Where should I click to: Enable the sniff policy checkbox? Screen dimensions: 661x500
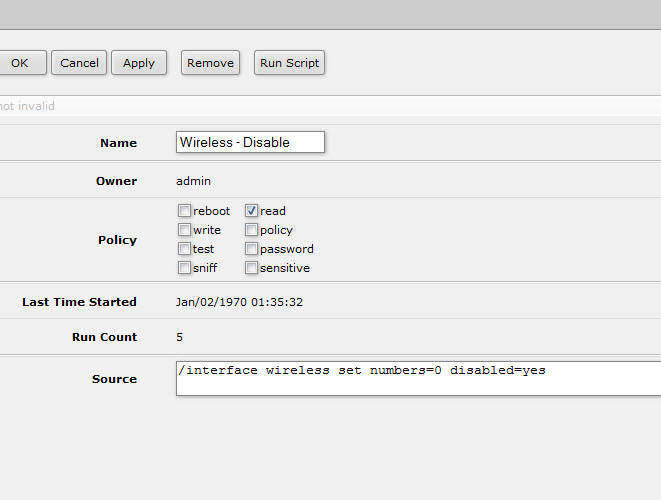[184, 268]
